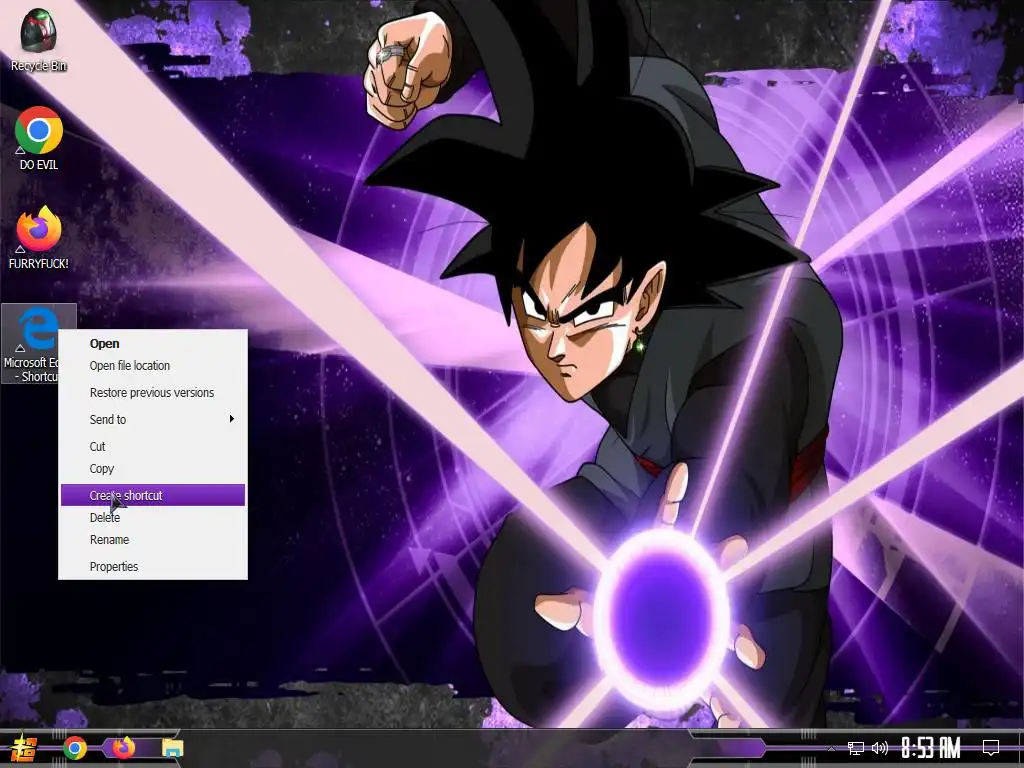
Task: Open File Explorer from the taskbar
Action: tap(172, 748)
